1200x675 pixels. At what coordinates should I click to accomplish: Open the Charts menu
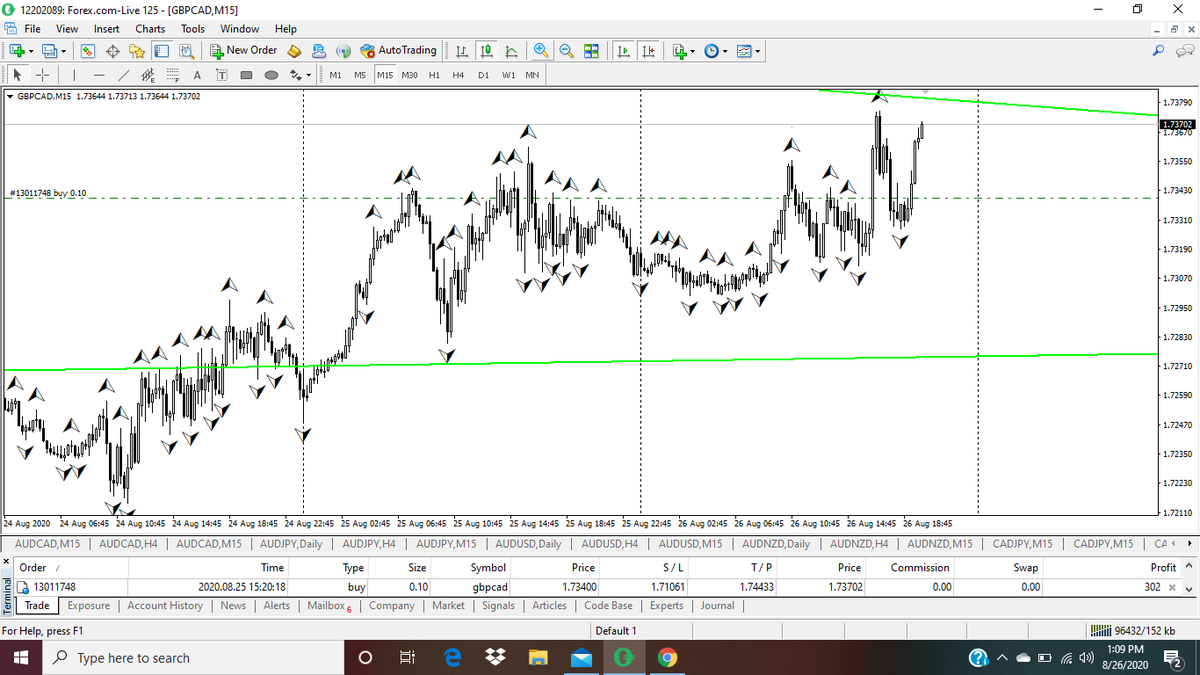point(150,29)
